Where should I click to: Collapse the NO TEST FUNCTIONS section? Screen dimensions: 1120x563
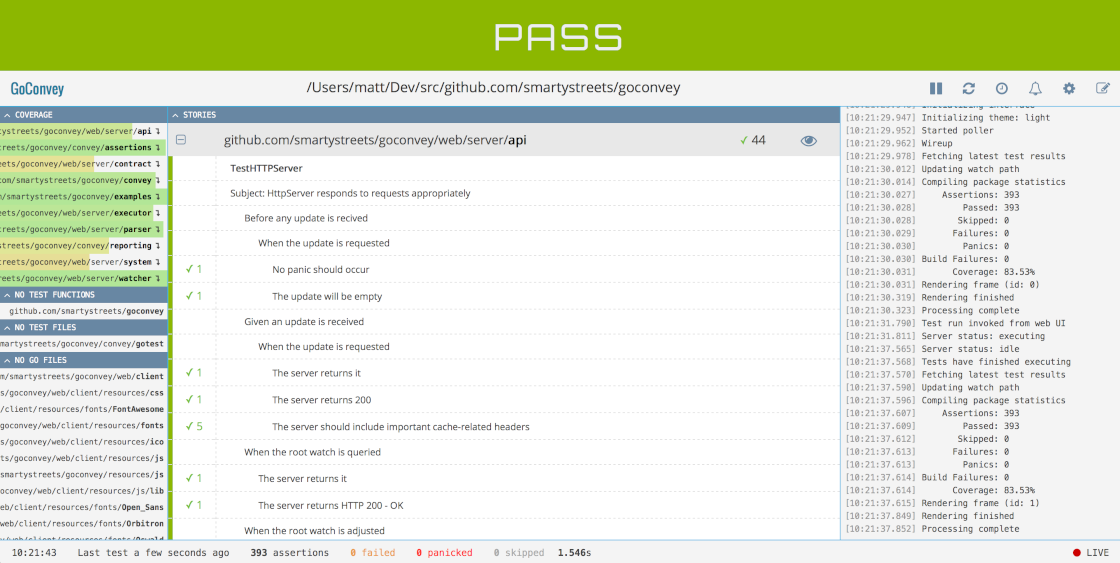(84, 294)
